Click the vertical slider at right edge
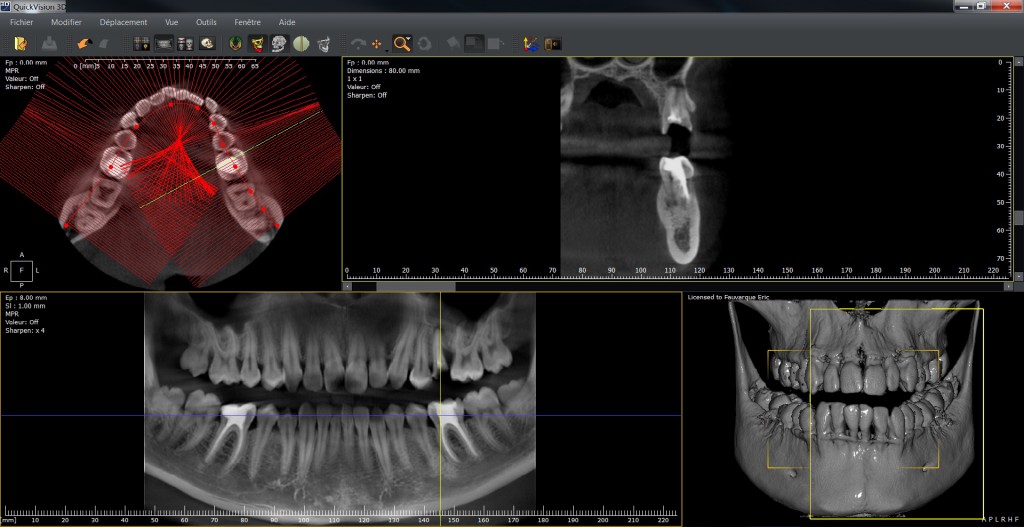Screen dimensions: 1024x527 (1018, 218)
